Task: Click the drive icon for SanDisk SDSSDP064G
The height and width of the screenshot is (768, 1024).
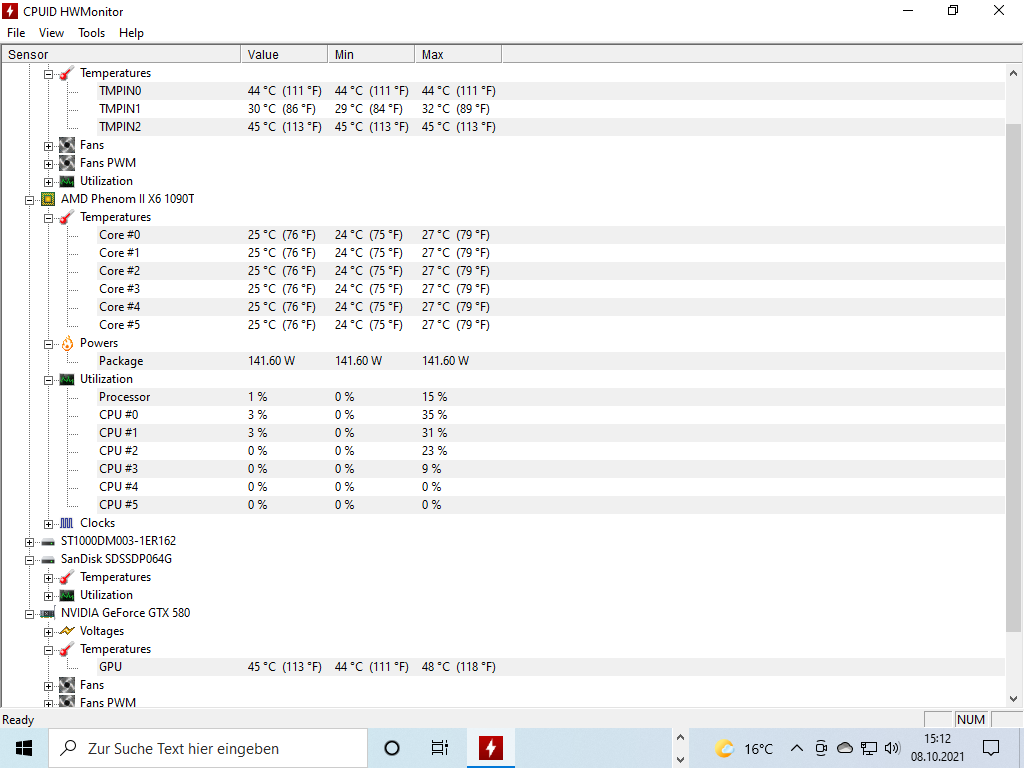Action: (x=48, y=560)
